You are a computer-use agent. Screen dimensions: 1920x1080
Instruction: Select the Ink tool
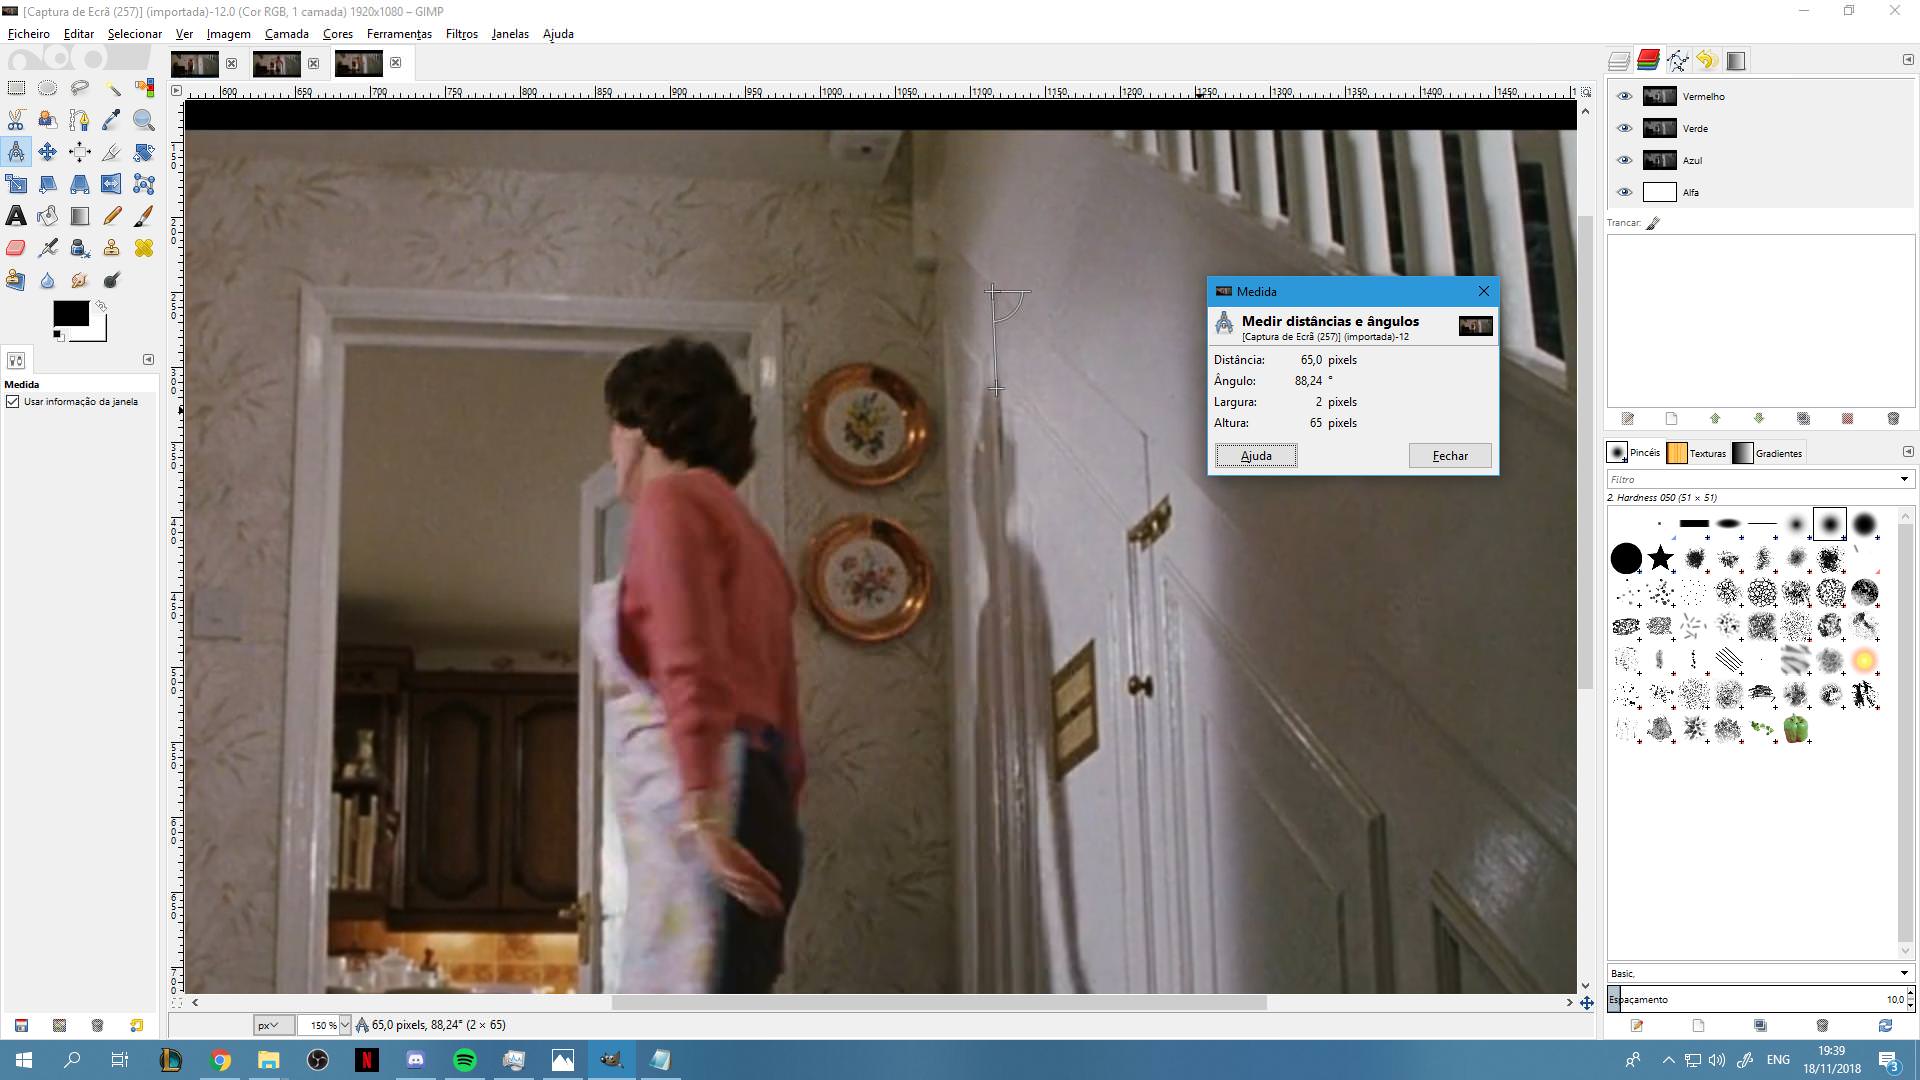pyautogui.click(x=80, y=248)
